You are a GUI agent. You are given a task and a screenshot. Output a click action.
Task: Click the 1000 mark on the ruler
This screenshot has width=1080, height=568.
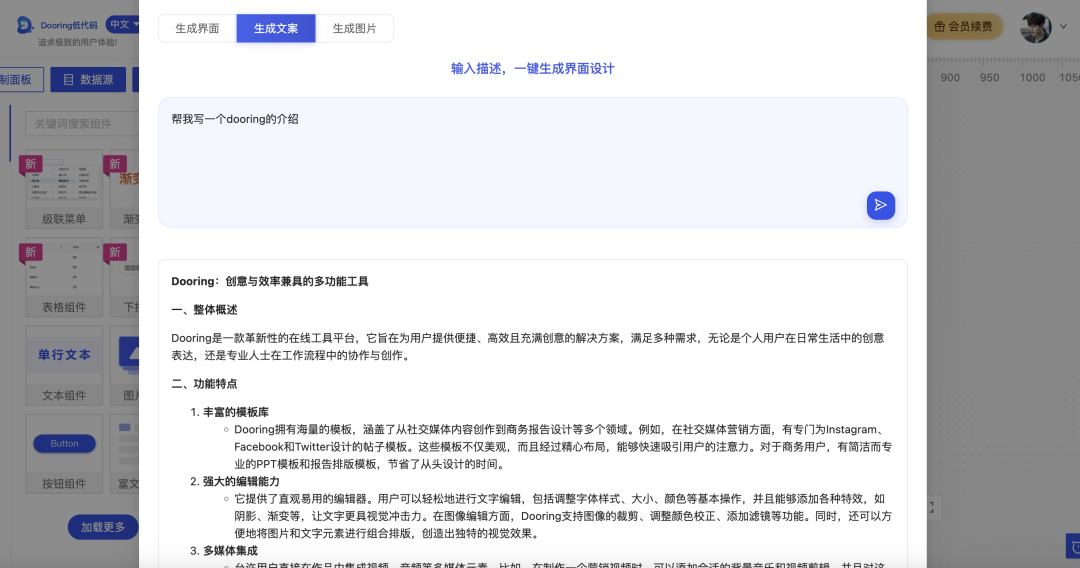[x=1032, y=78]
